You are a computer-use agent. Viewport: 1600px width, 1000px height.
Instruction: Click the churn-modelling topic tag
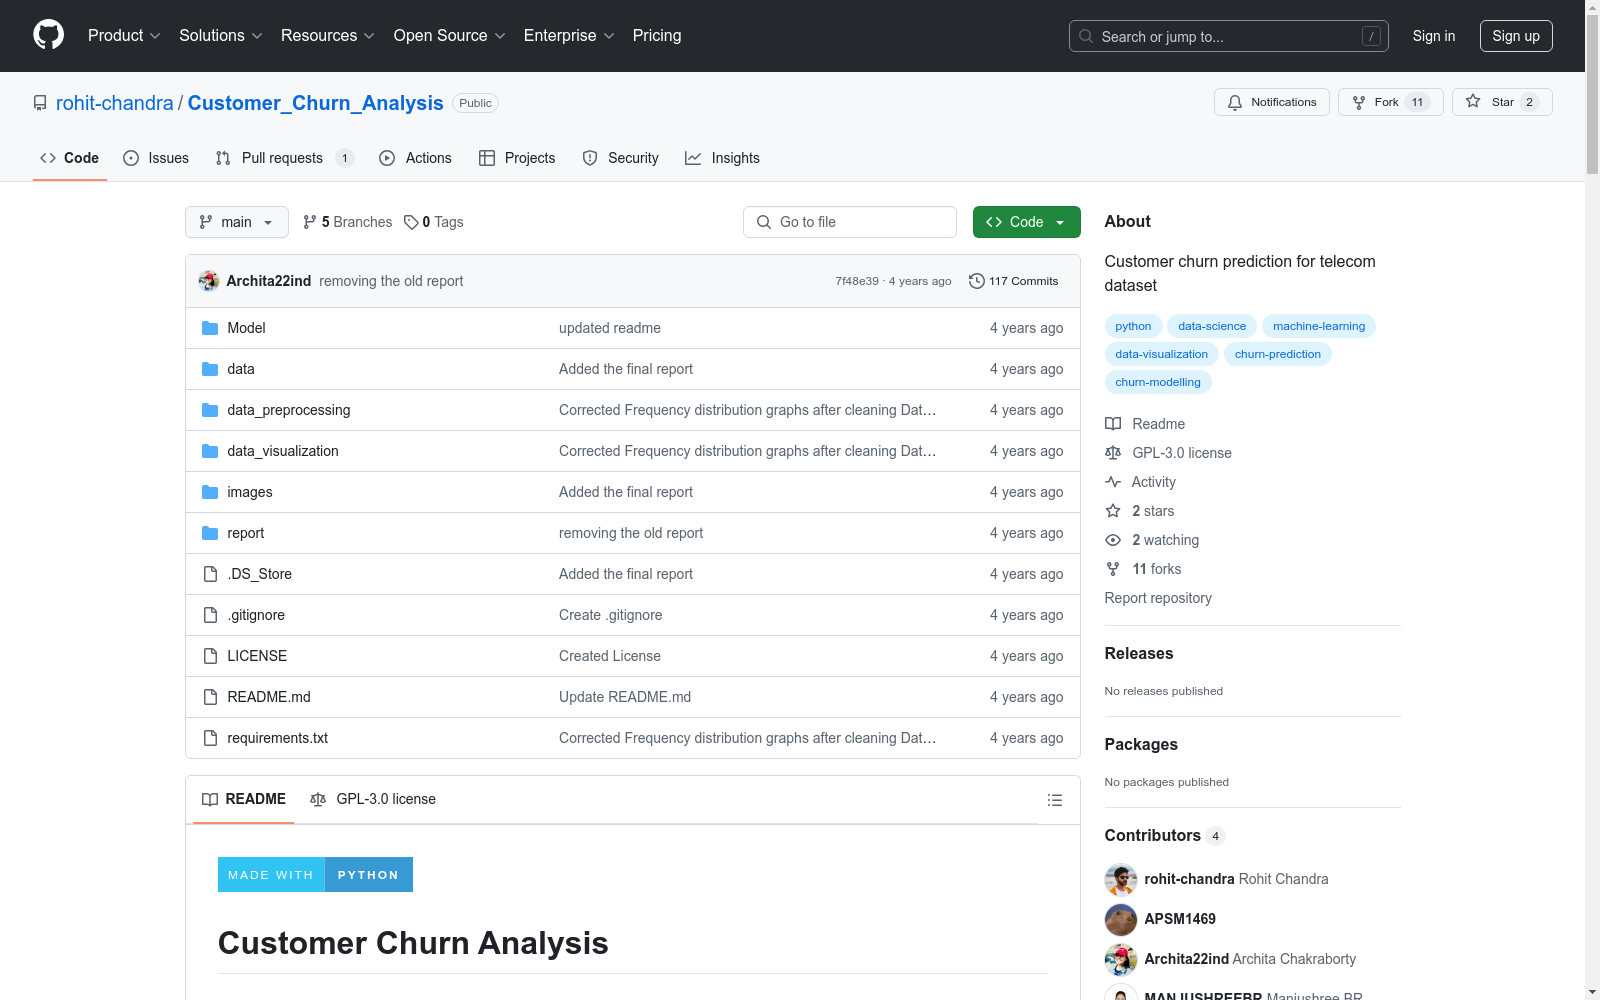click(x=1158, y=382)
